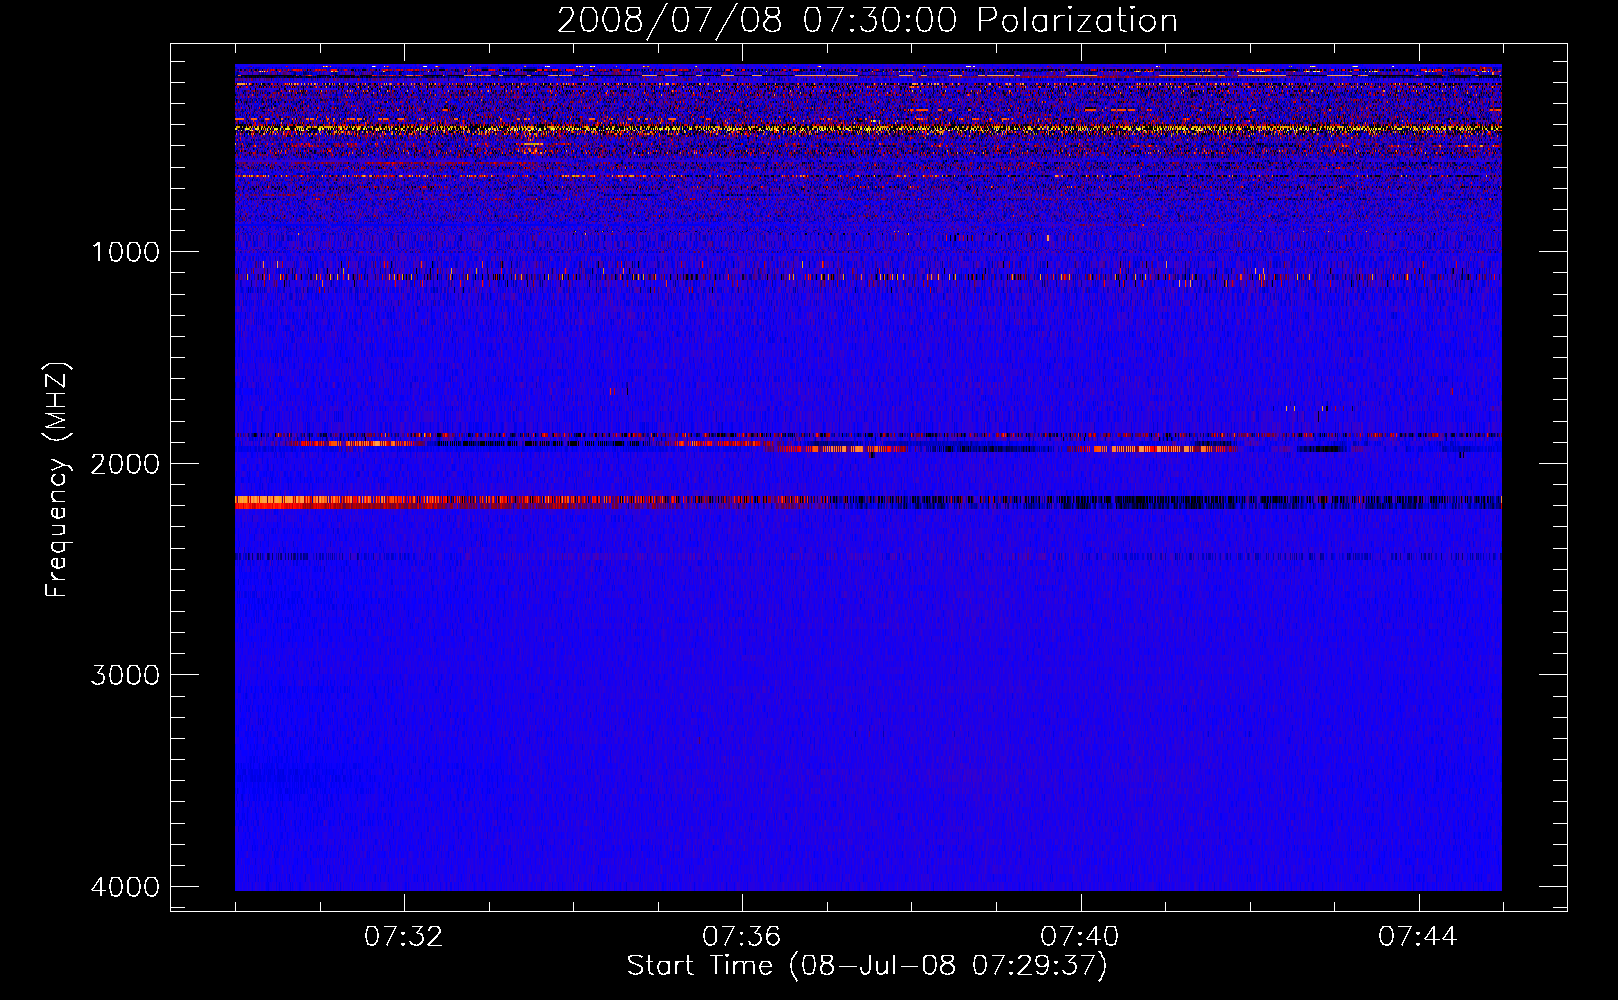Click the 'Frequency (MHZ)' axis label

tap(57, 480)
